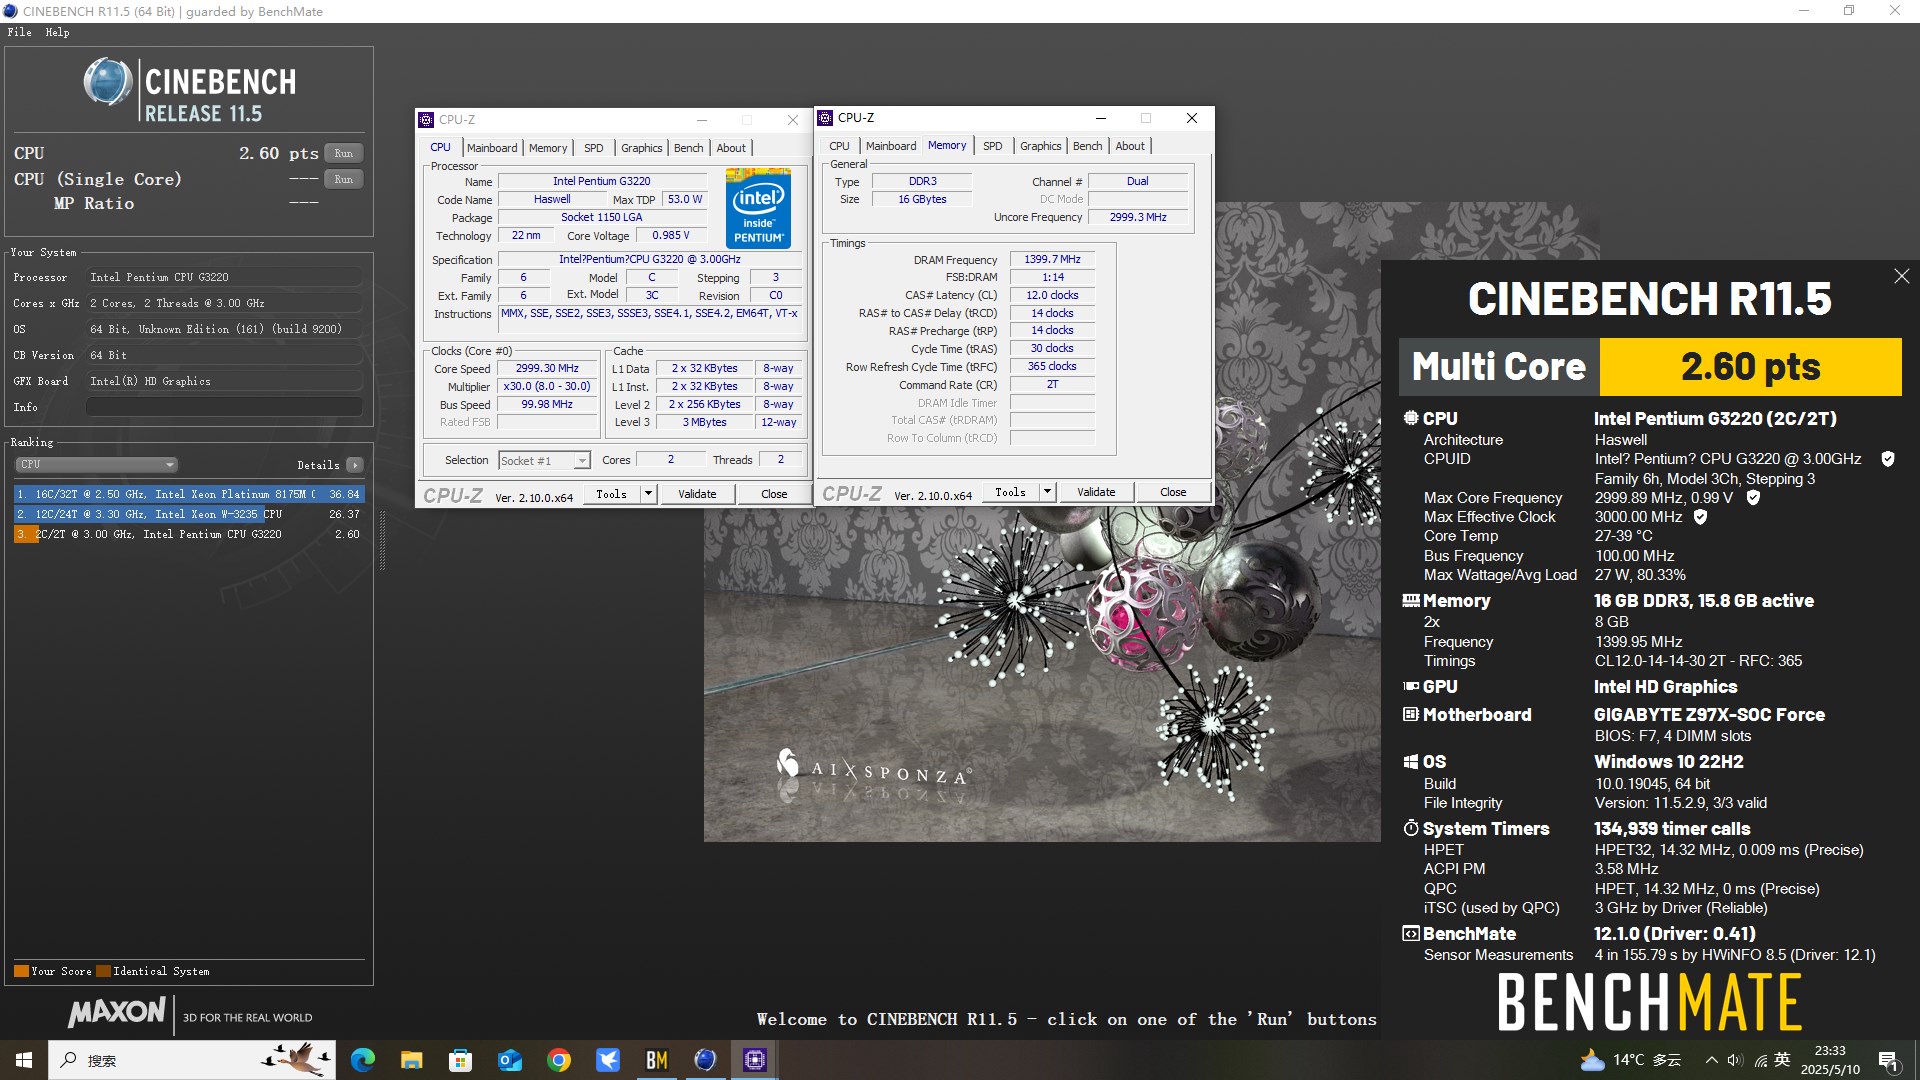
Task: Click the Cinebench sphere logo
Action: point(108,82)
